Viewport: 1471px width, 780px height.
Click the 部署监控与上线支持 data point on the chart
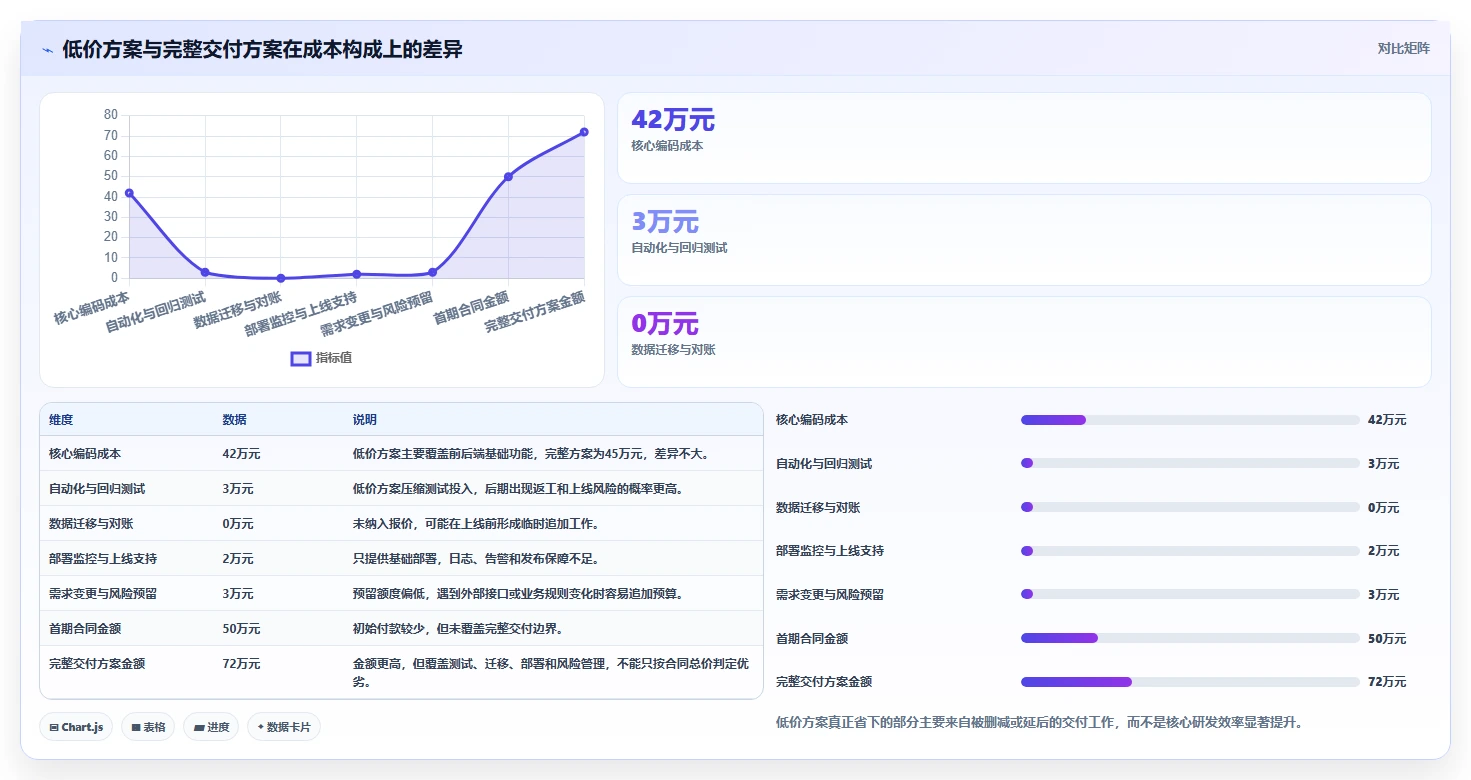(357, 274)
